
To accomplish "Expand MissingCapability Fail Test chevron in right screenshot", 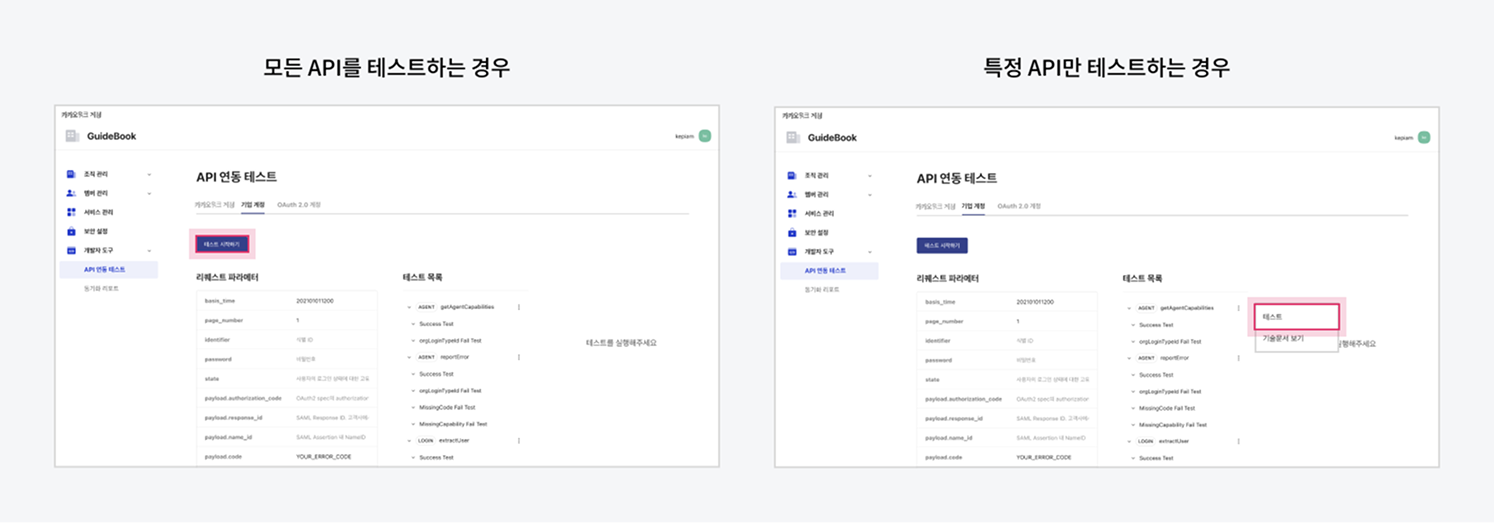I will click(1132, 425).
